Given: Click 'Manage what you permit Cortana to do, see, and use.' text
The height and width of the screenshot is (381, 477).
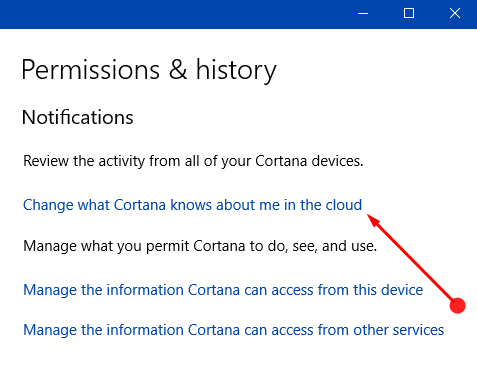Looking at the screenshot, I should pyautogui.click(x=200, y=246).
